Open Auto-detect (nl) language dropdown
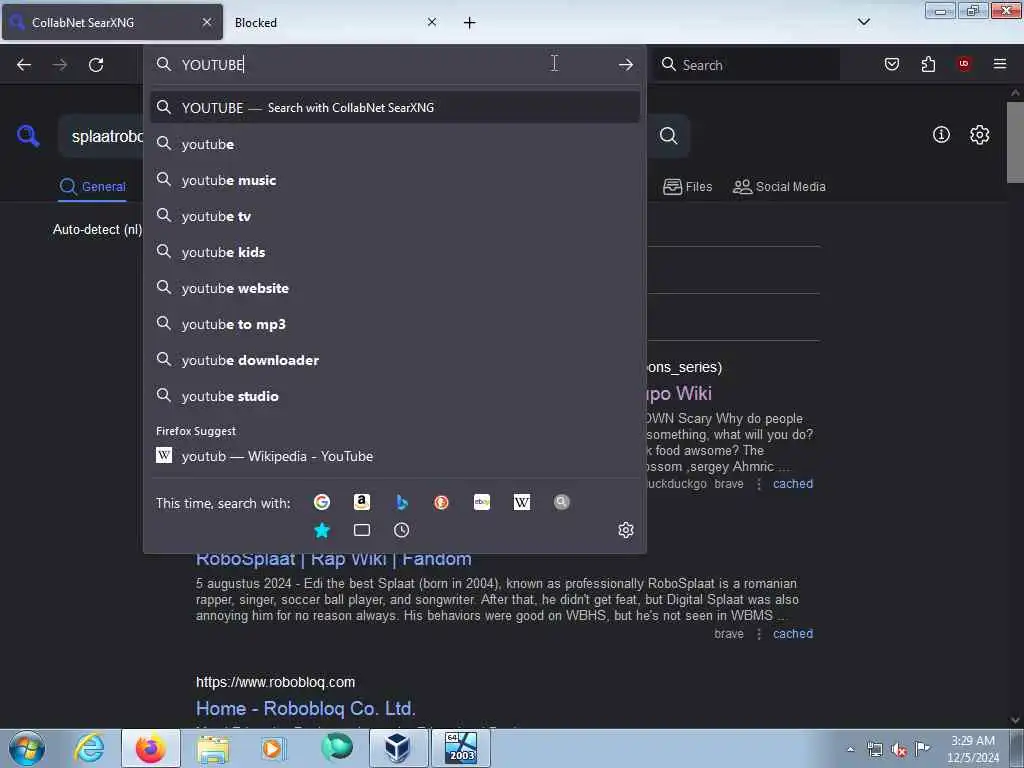The width and height of the screenshot is (1024, 768). (x=97, y=229)
